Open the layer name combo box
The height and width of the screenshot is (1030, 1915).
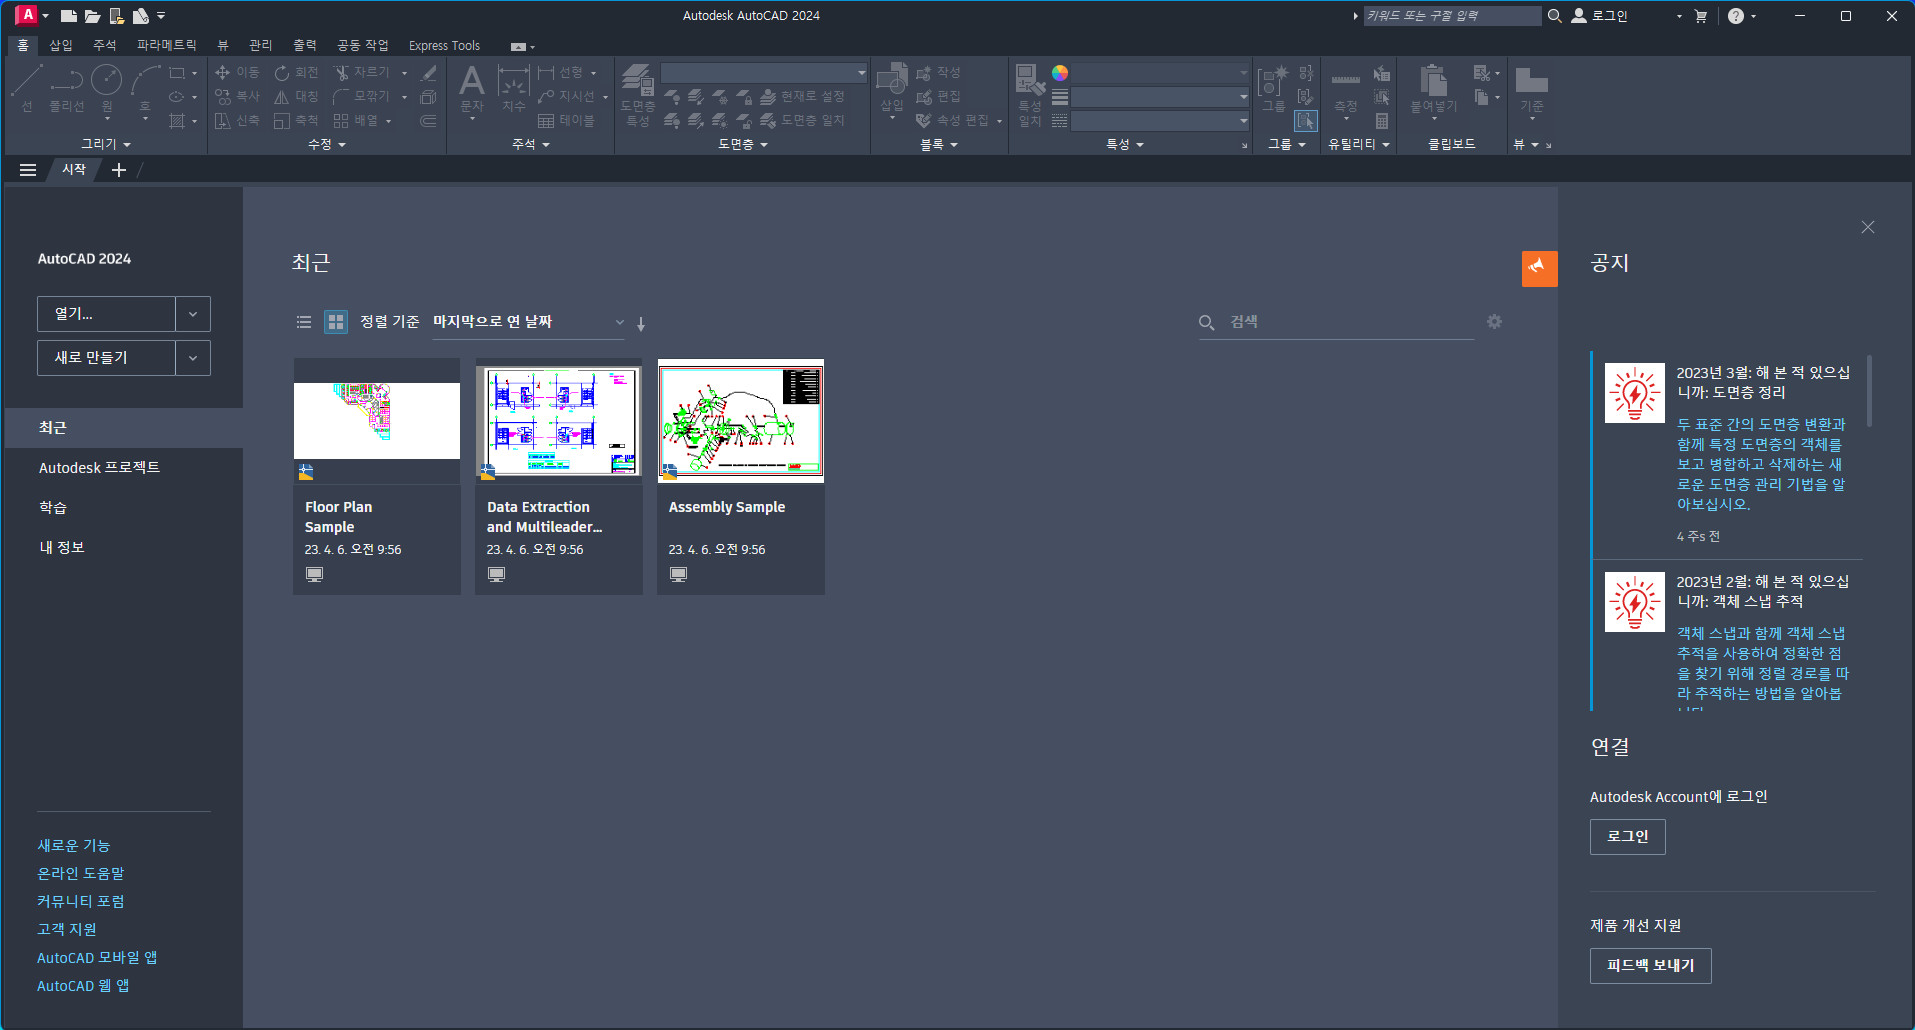tap(764, 73)
